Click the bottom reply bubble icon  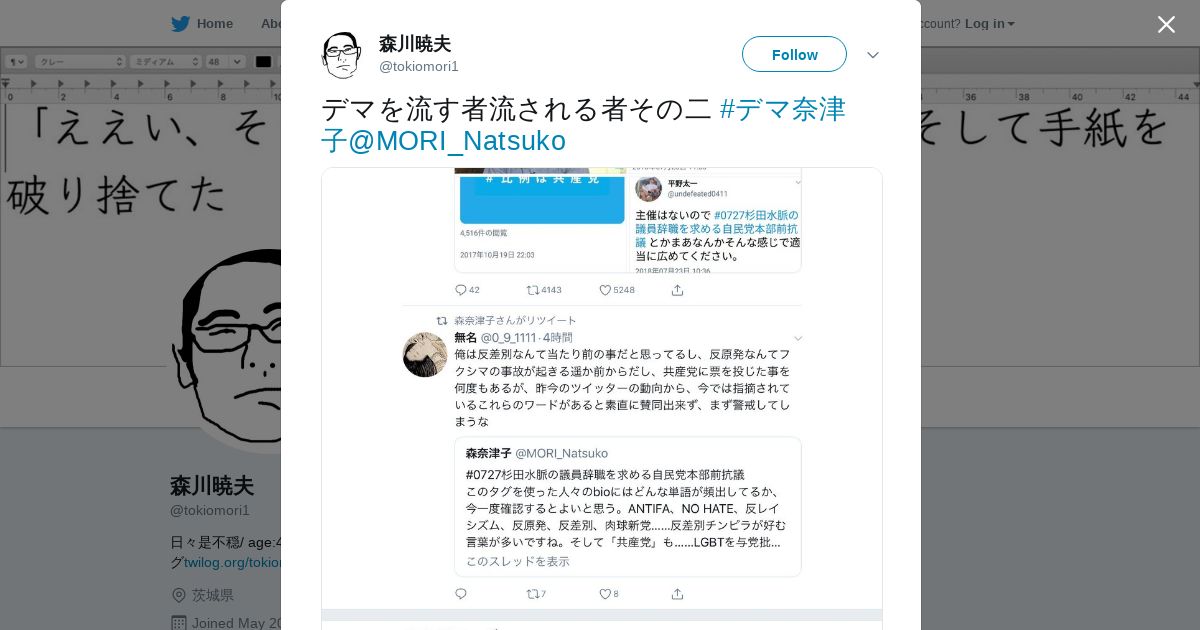pyautogui.click(x=461, y=594)
